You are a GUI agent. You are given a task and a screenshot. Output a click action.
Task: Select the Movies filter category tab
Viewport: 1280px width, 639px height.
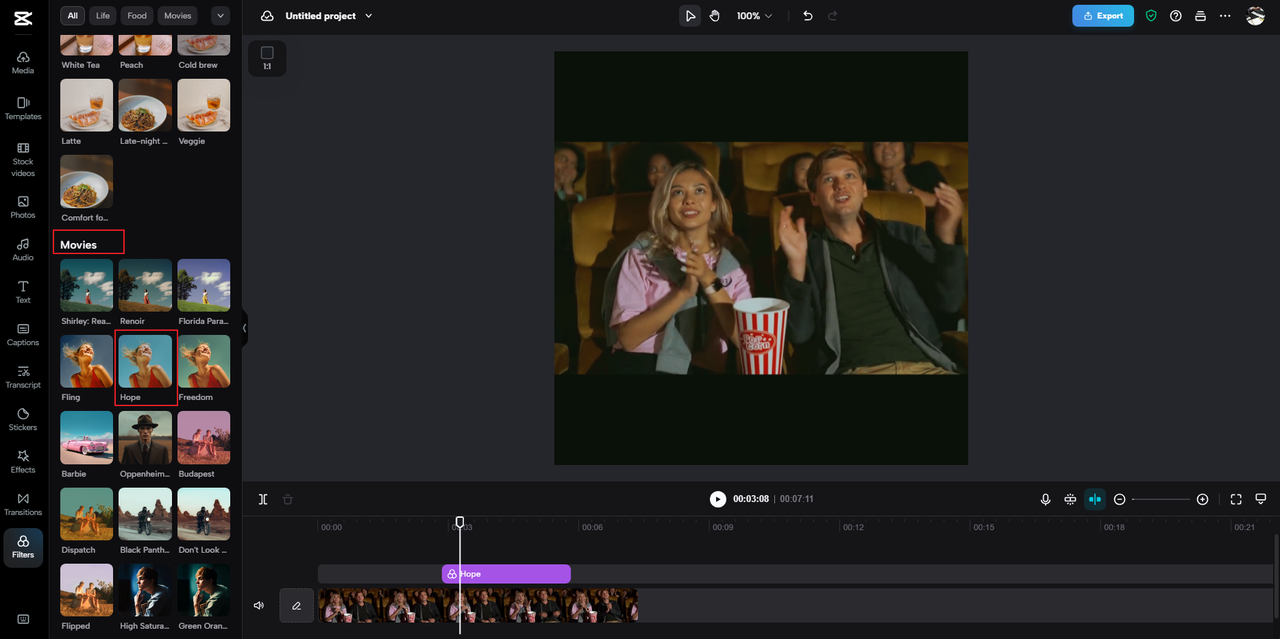(178, 16)
